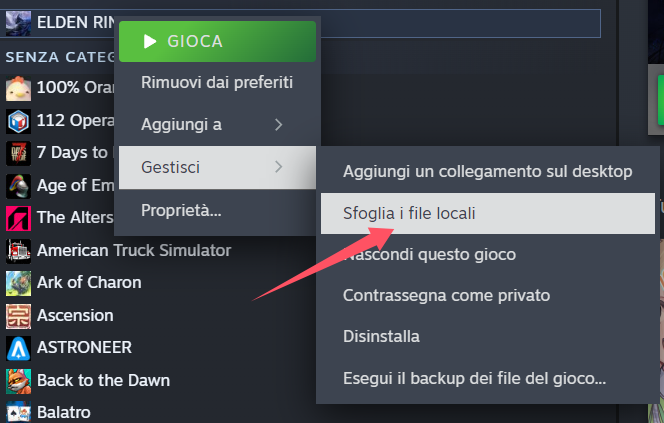Select the 112 Operator game icon

(x=18, y=121)
